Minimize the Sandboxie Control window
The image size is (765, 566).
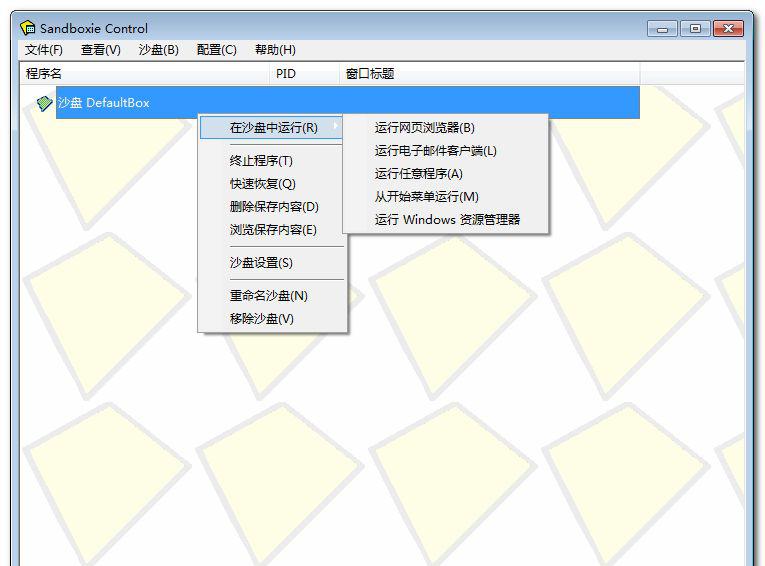662,29
